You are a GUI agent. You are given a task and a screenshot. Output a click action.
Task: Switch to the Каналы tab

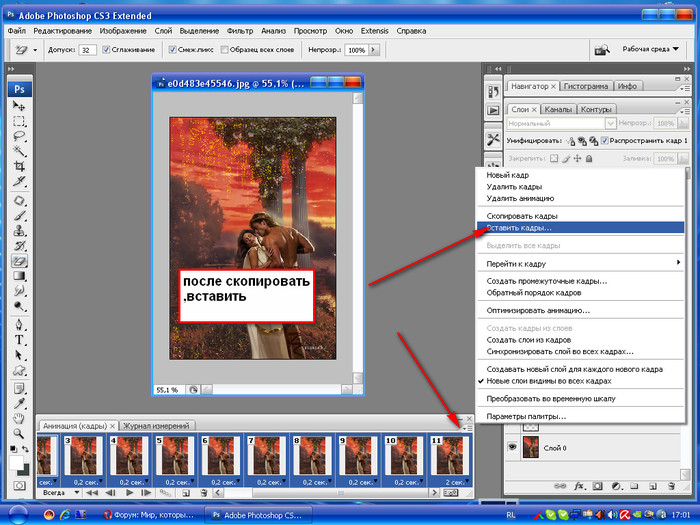(x=558, y=109)
